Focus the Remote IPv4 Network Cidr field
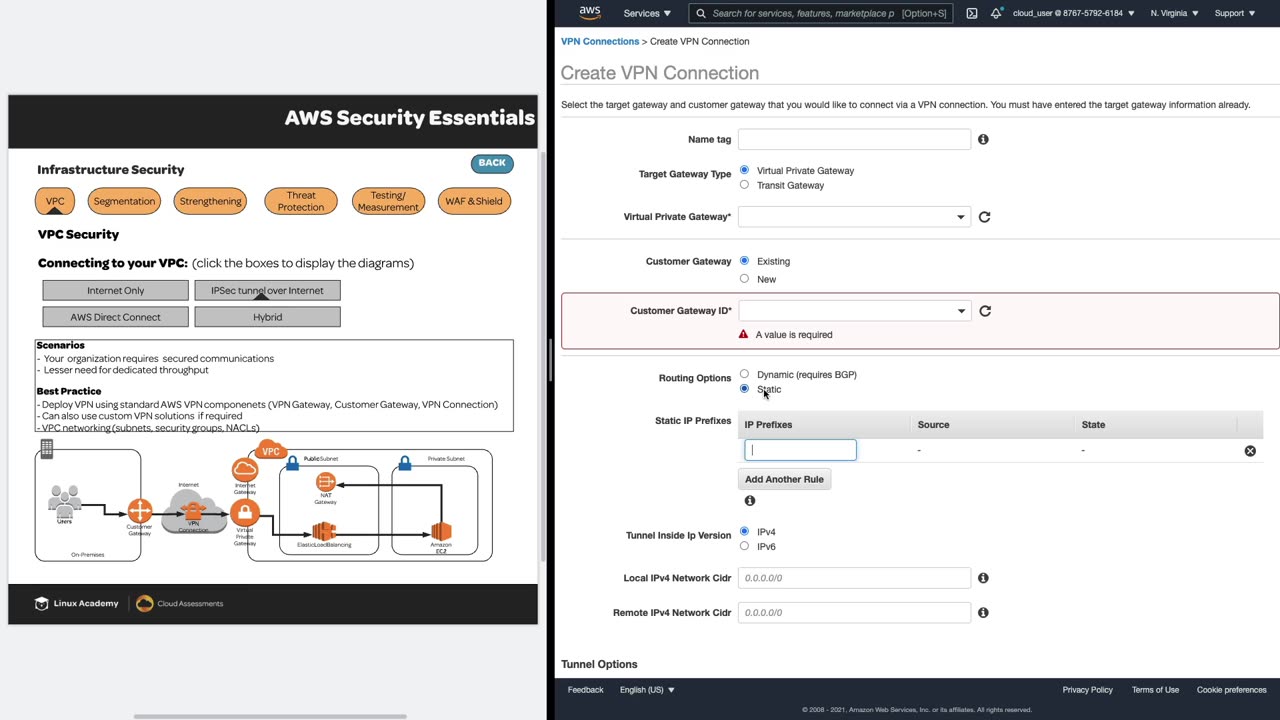This screenshot has height=720, width=1280. [x=854, y=613]
